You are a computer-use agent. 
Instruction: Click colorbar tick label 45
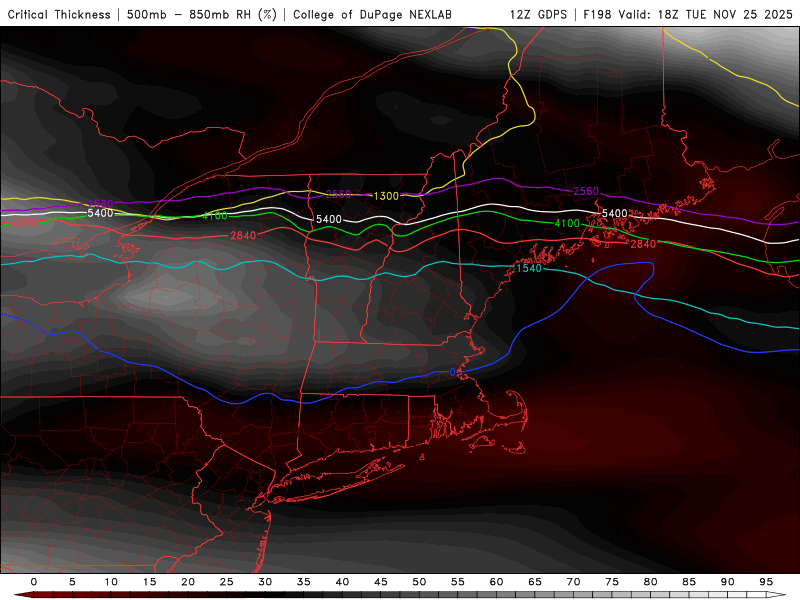(x=381, y=582)
